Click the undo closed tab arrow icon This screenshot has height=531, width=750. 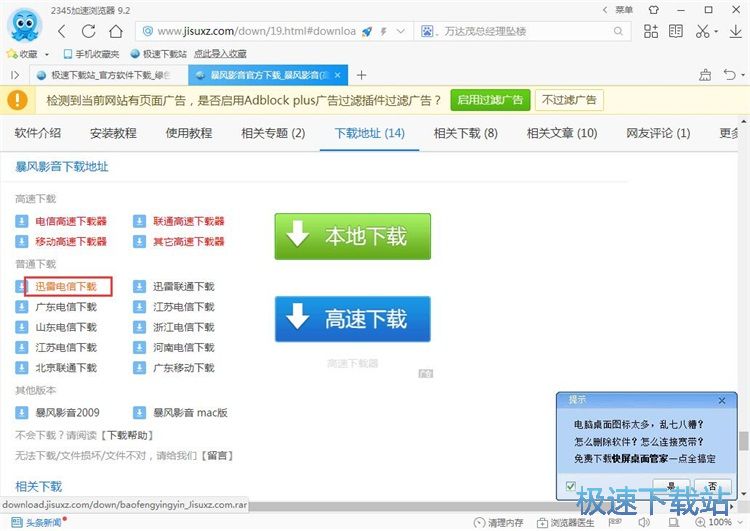(729, 75)
